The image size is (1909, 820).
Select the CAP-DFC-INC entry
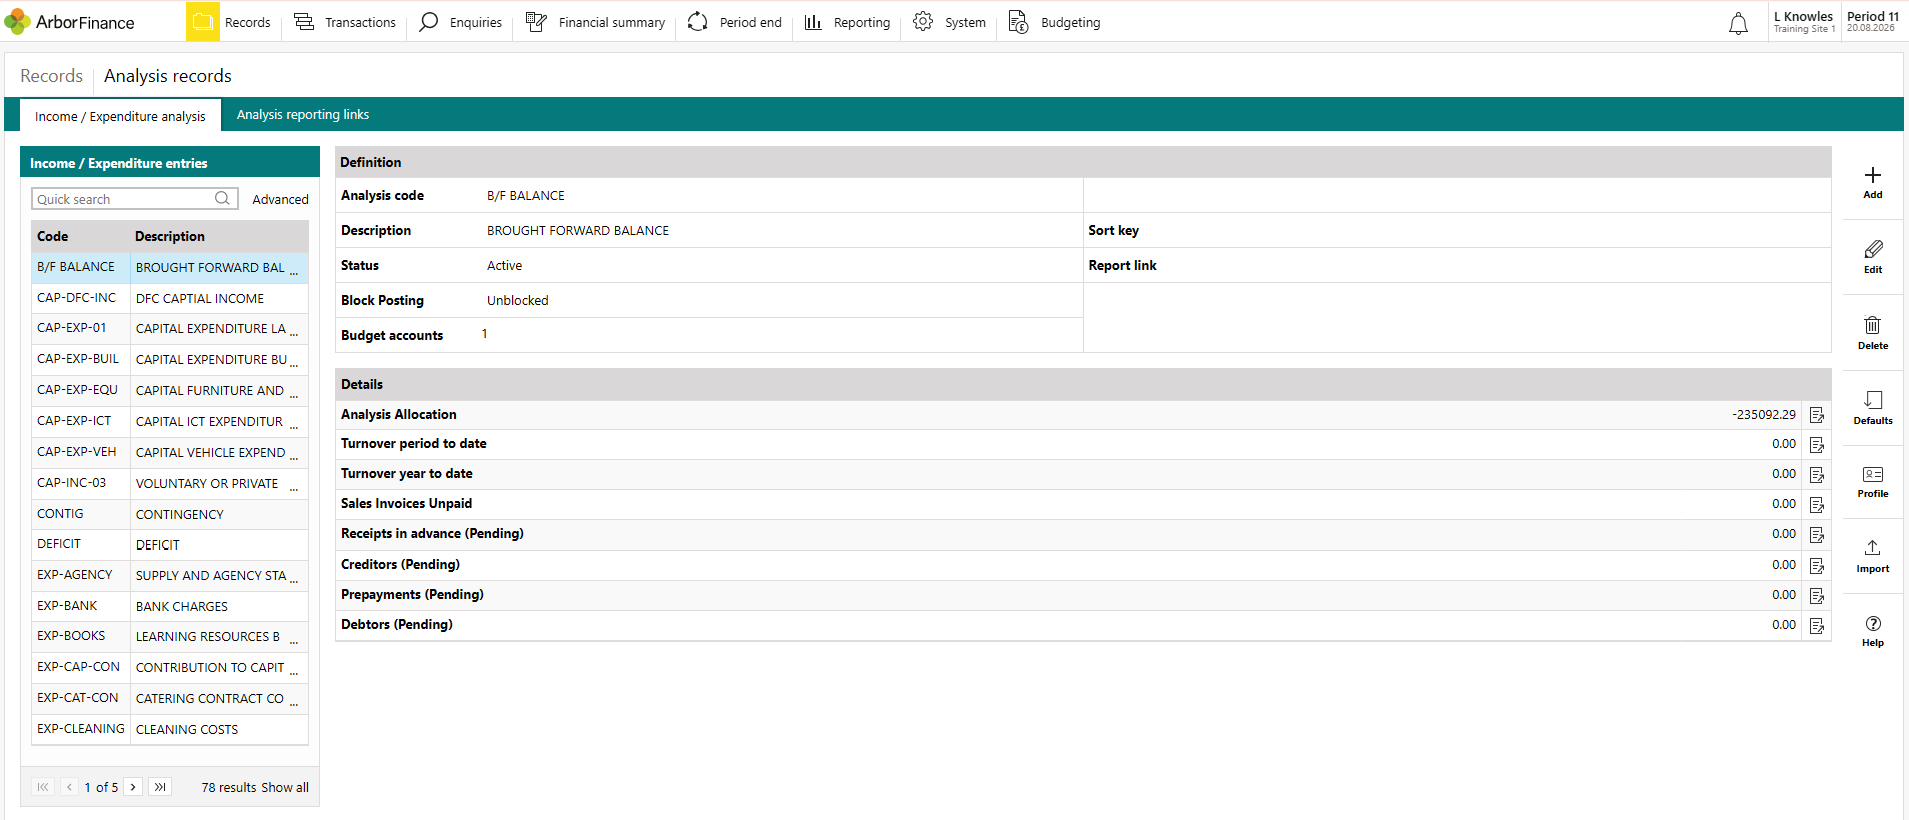tap(170, 298)
